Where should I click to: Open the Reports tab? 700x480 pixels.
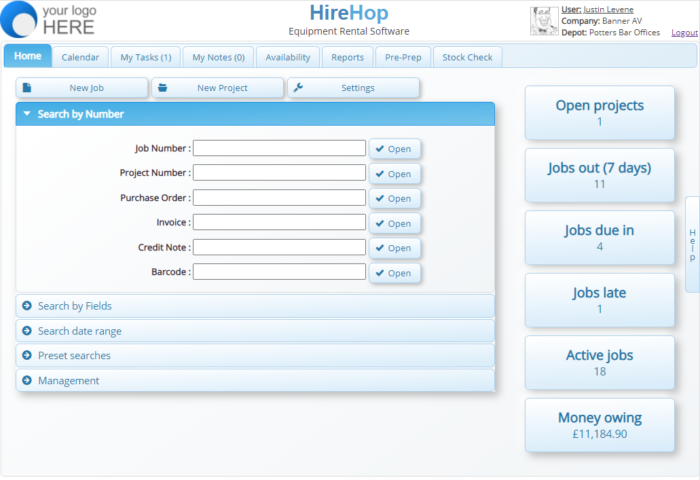(x=347, y=57)
